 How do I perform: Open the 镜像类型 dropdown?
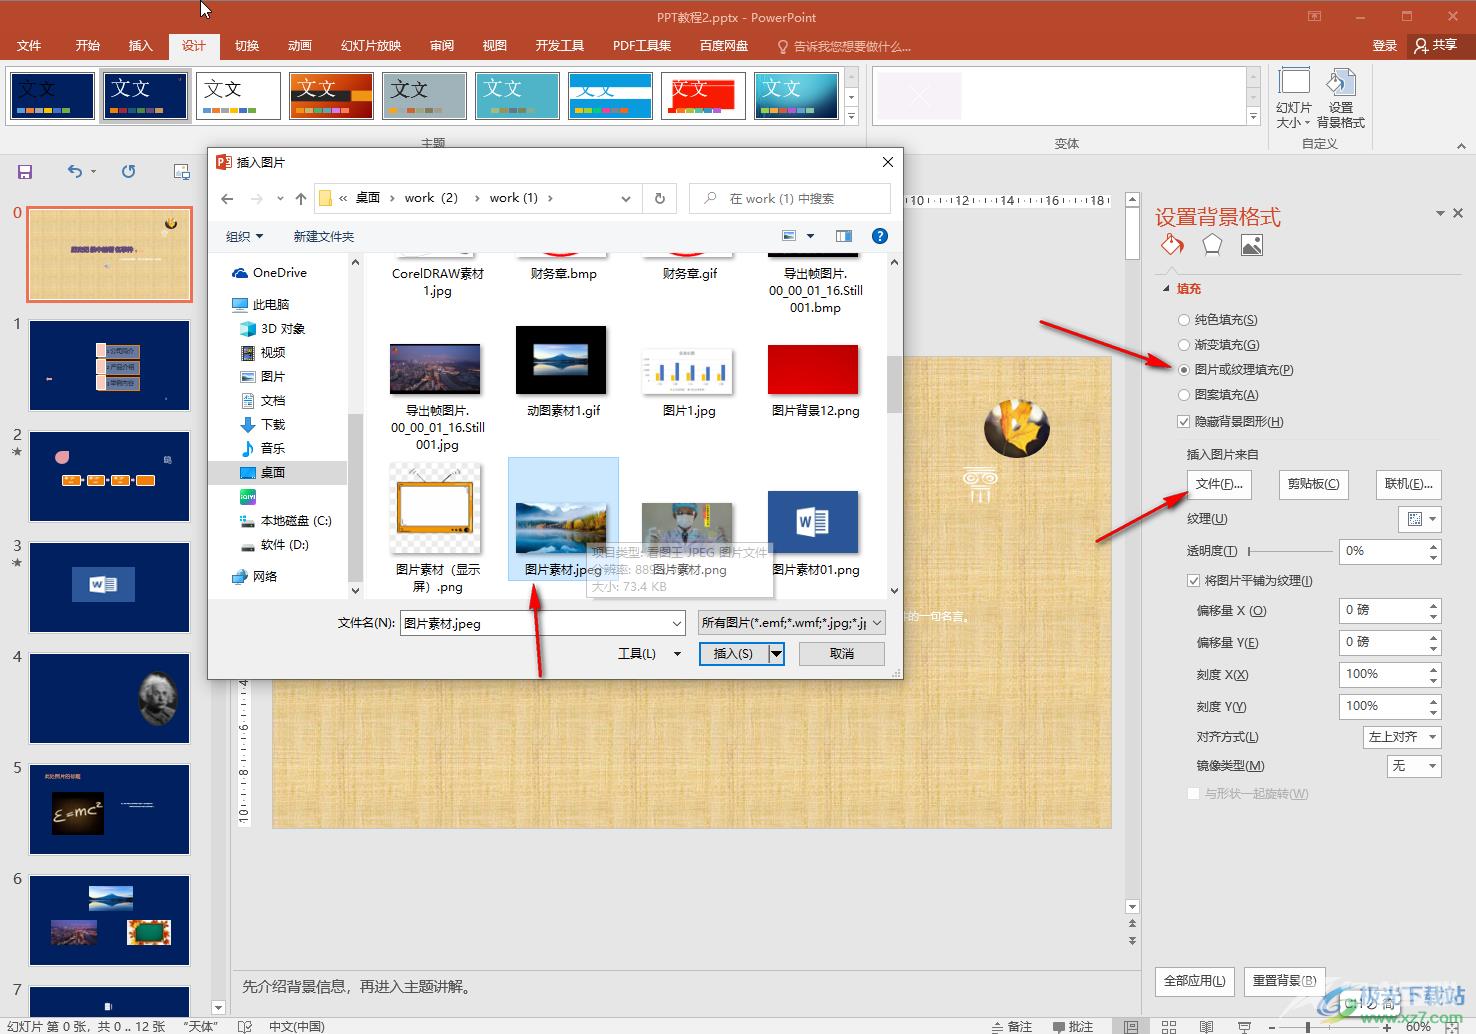tap(1414, 766)
